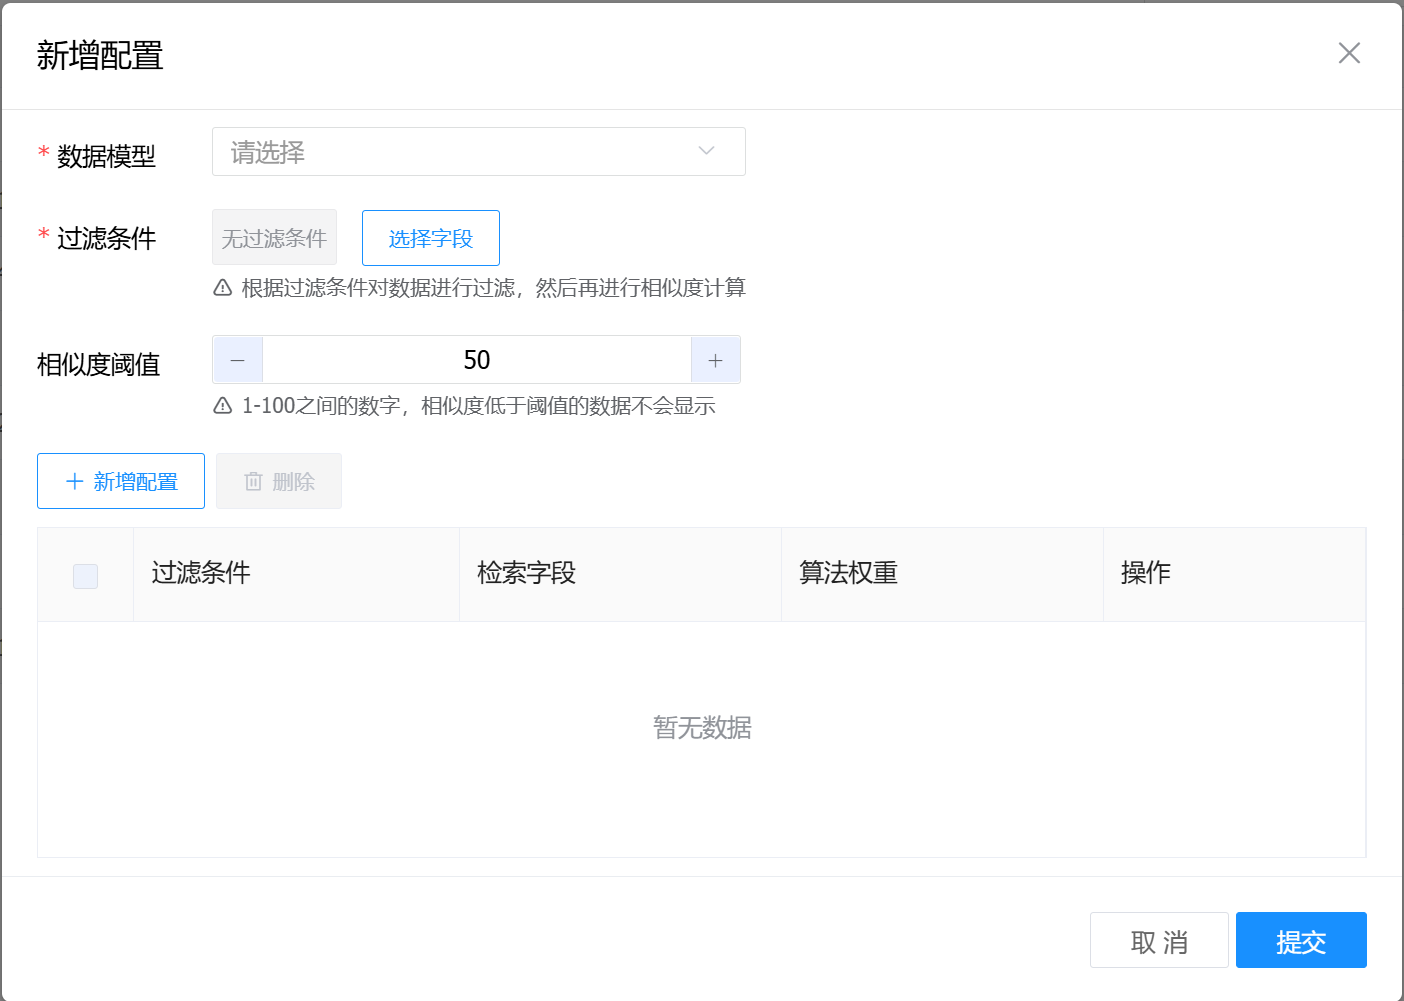Screen dimensions: 1404x1001
Task: Toggle the select-all checkbox in table header
Action: 85,575
